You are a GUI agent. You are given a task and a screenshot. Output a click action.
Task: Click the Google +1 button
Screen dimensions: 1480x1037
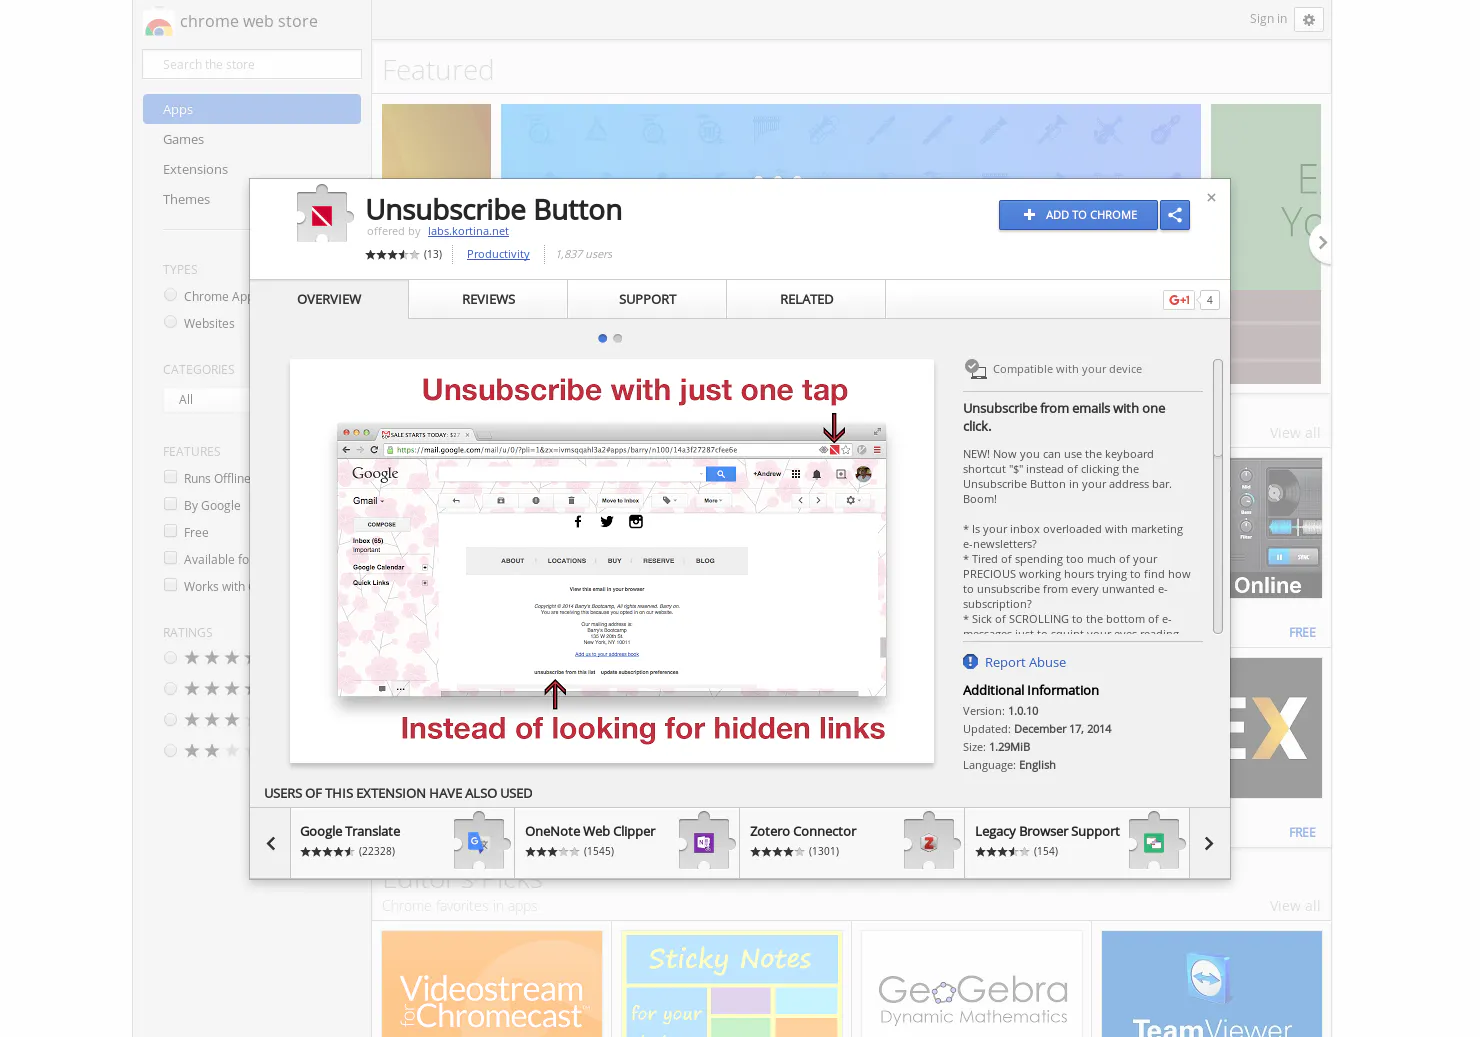(1179, 300)
